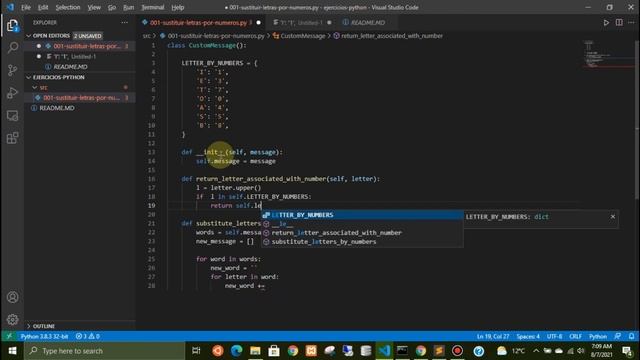This screenshot has width=640, height=360.
Task: Click the remote window indicator in status bar
Action: tap(9, 336)
